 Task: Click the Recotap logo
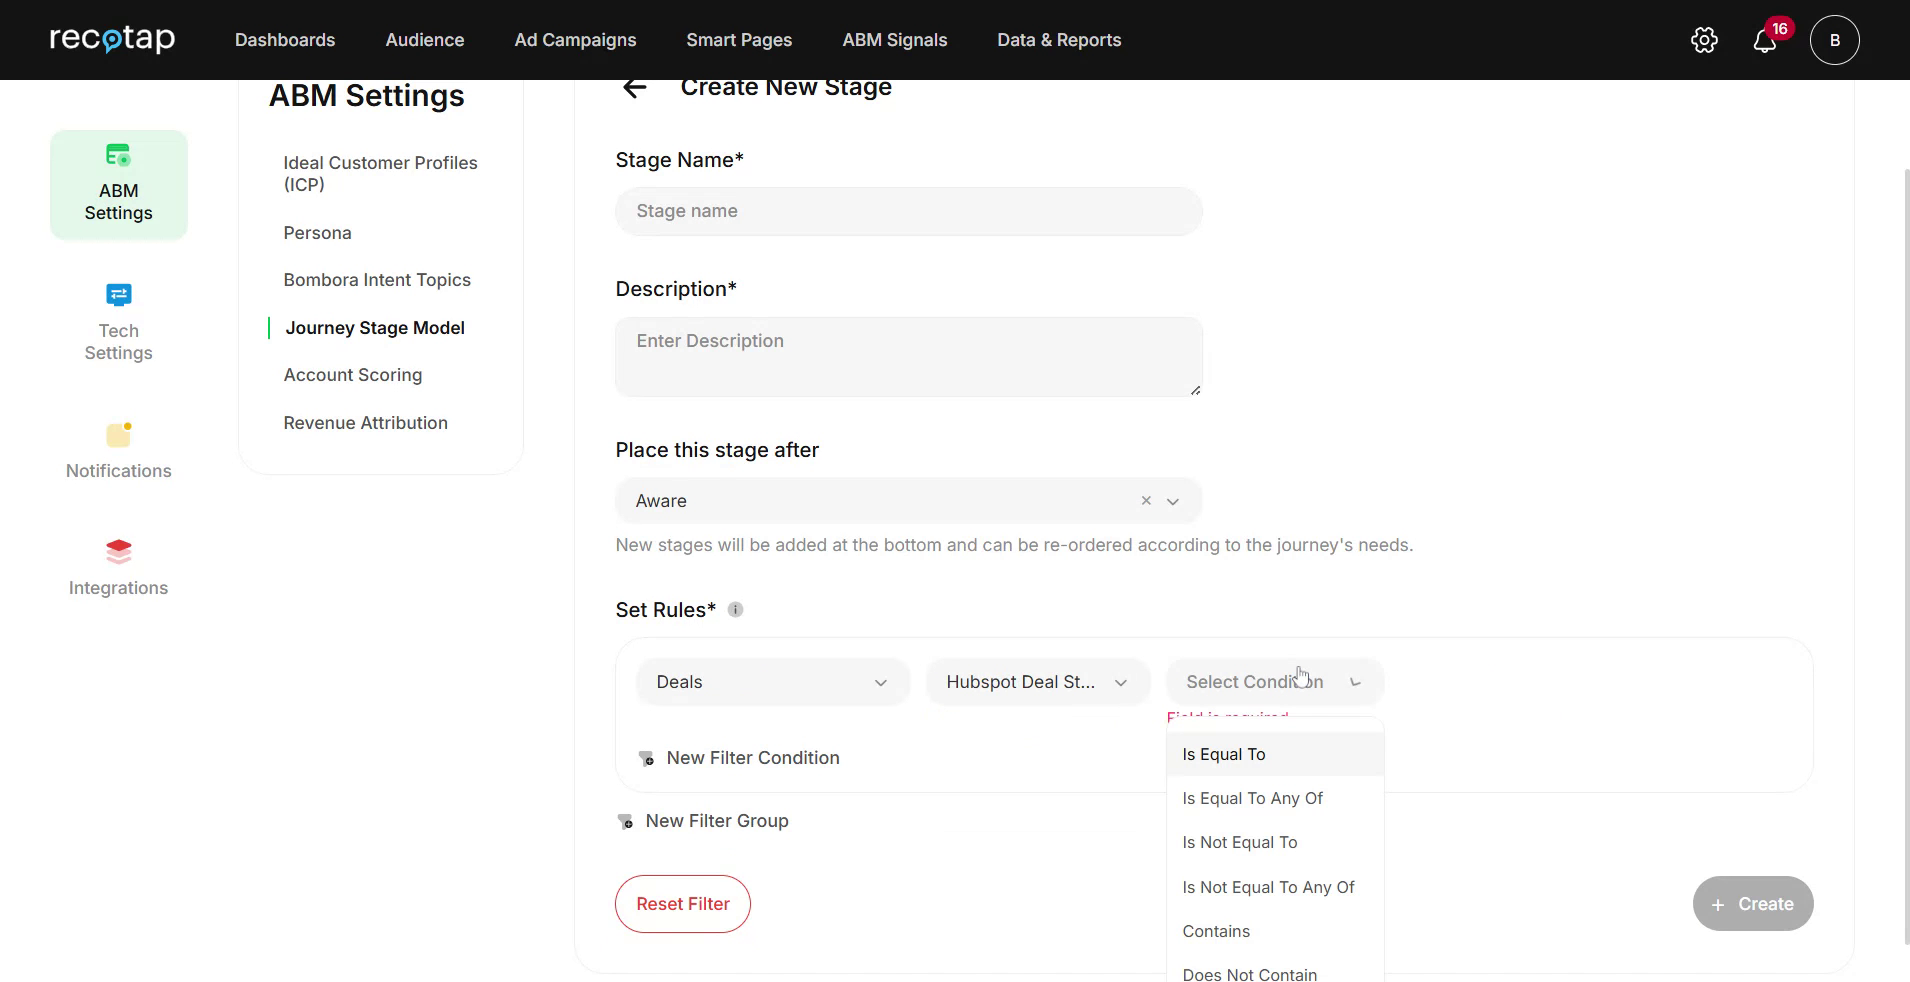(112, 40)
